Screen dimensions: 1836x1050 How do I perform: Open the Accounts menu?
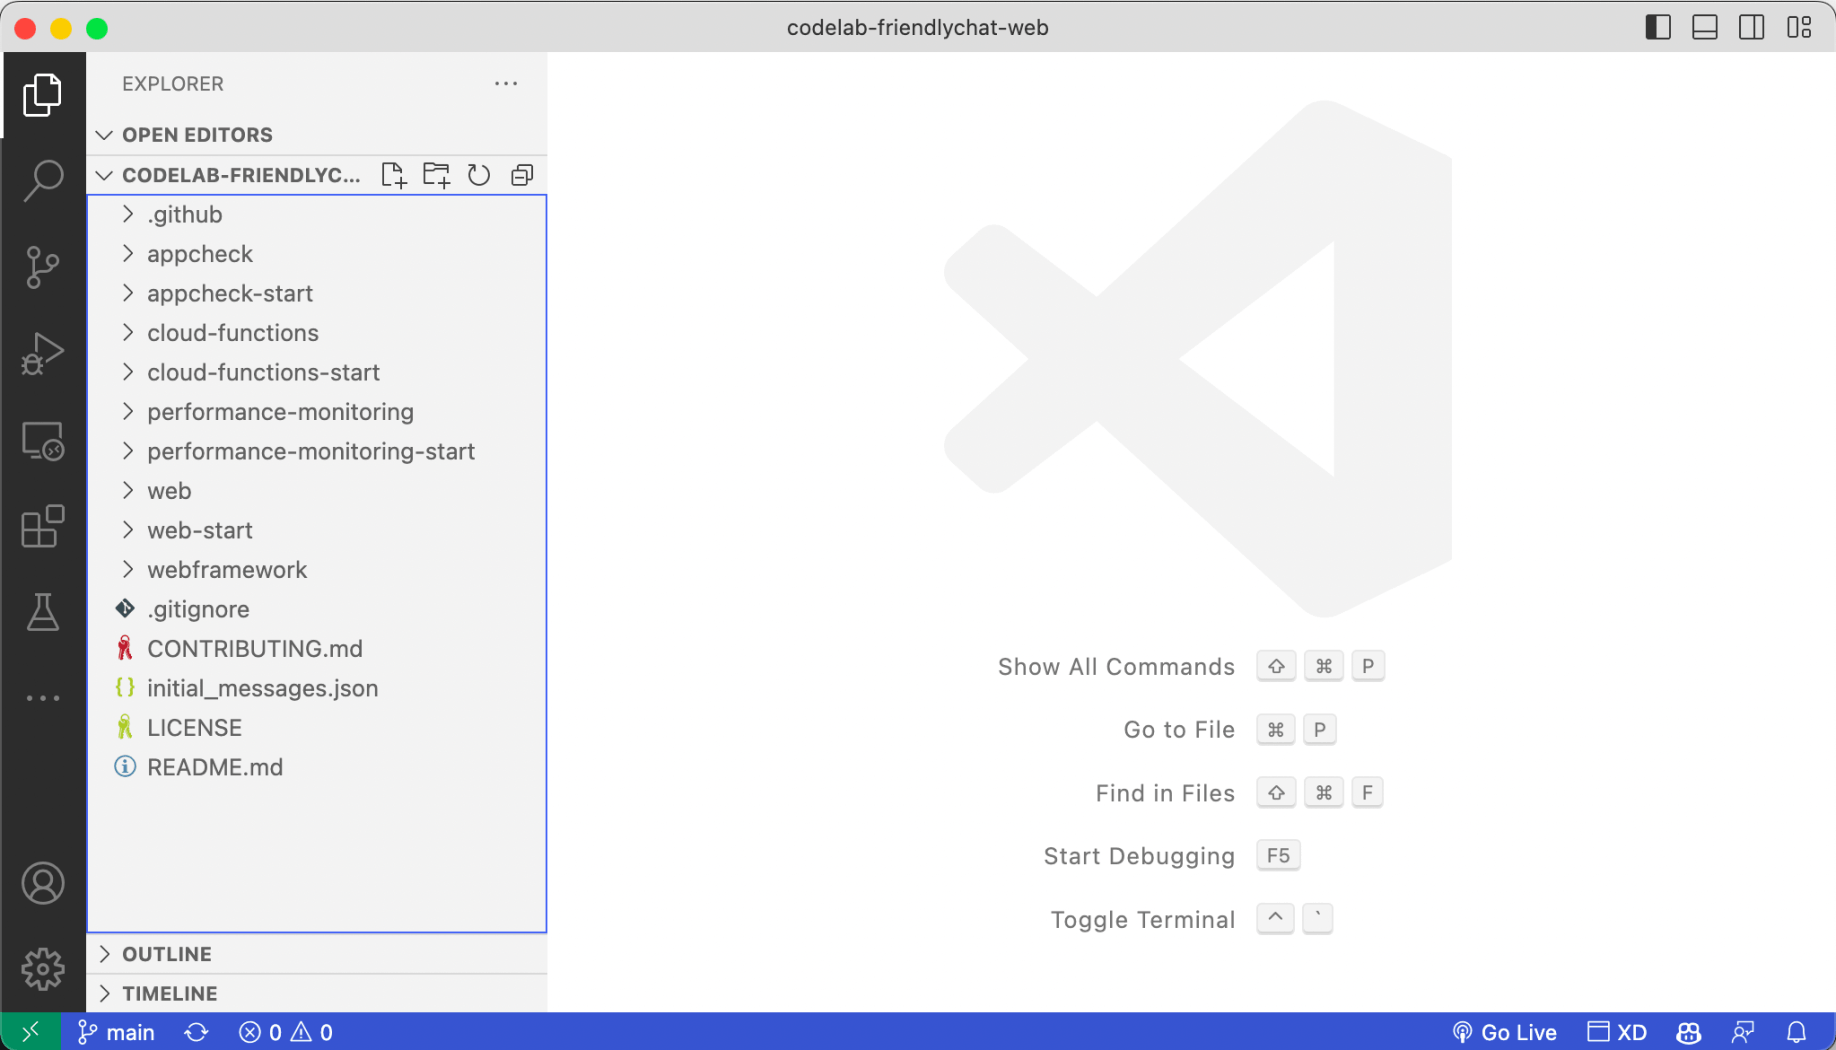click(42, 884)
